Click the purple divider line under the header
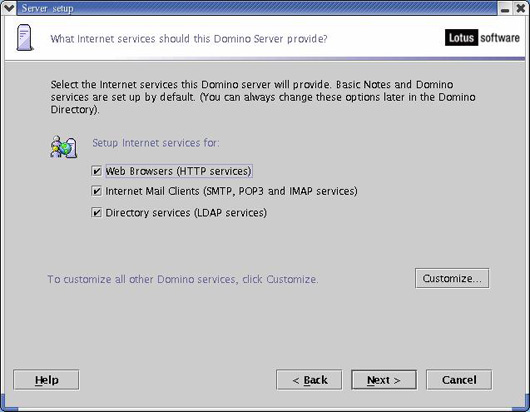530x412 pixels. click(x=265, y=59)
